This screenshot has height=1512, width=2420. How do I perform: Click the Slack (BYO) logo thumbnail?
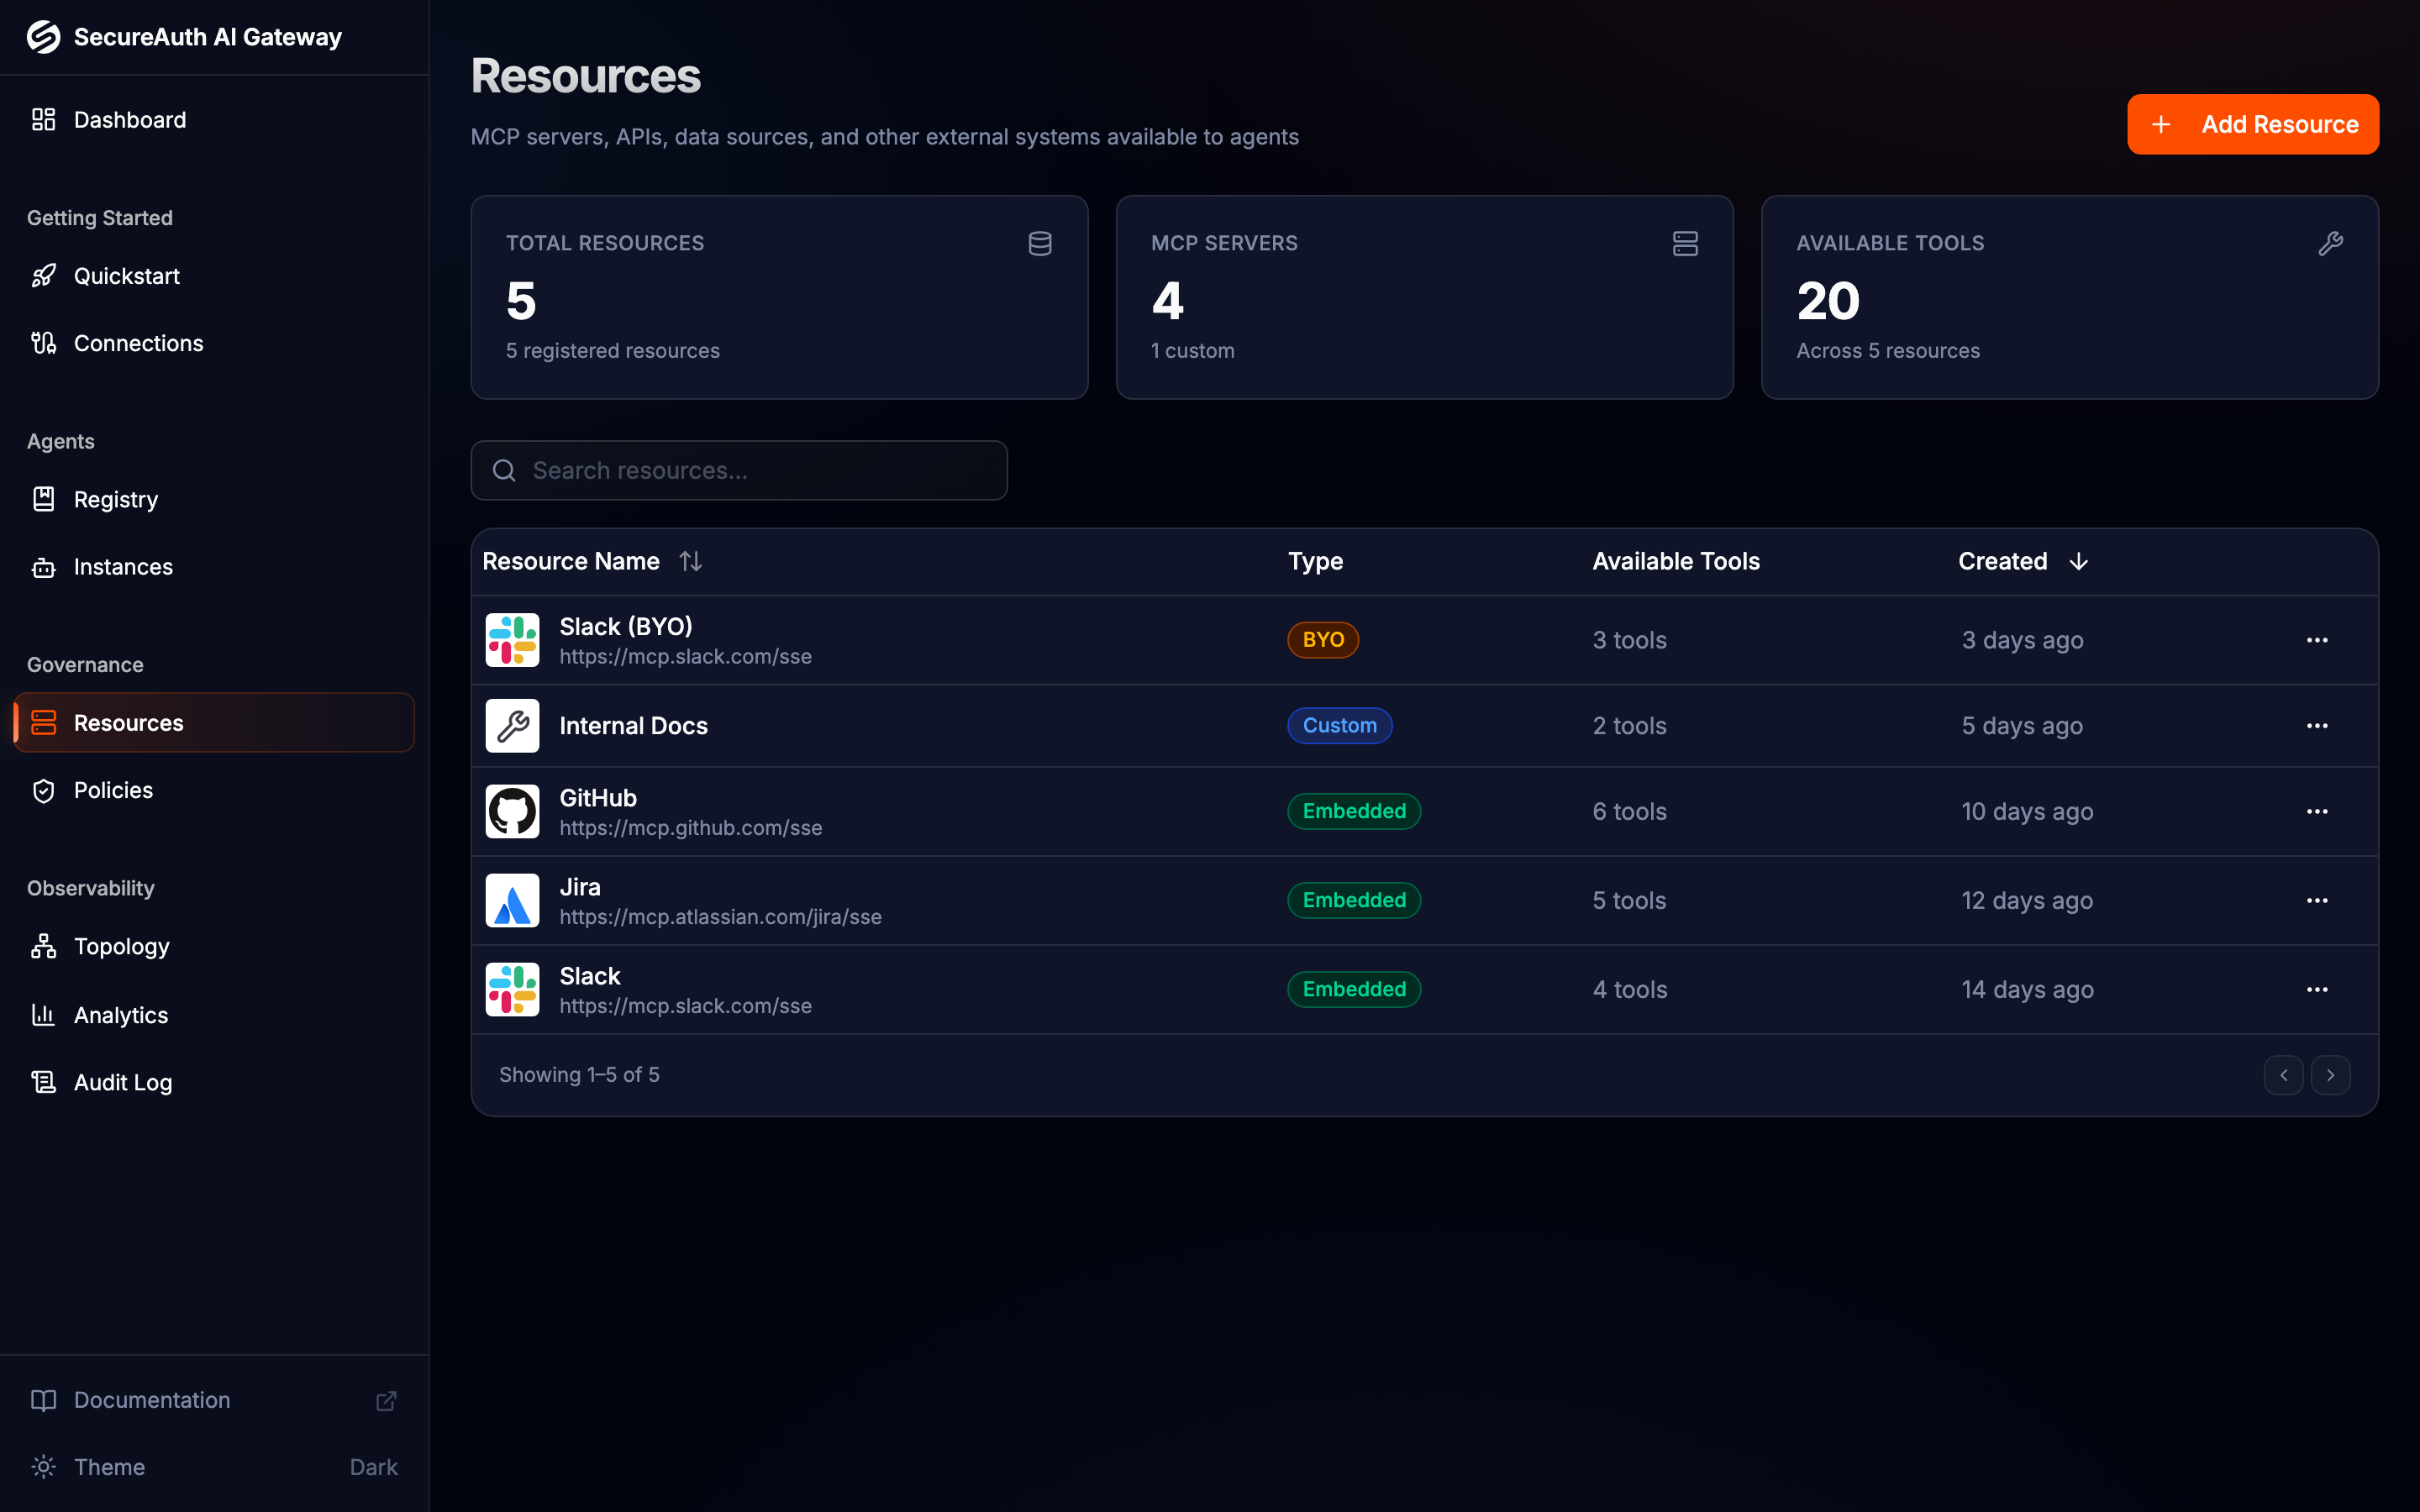tap(512, 640)
